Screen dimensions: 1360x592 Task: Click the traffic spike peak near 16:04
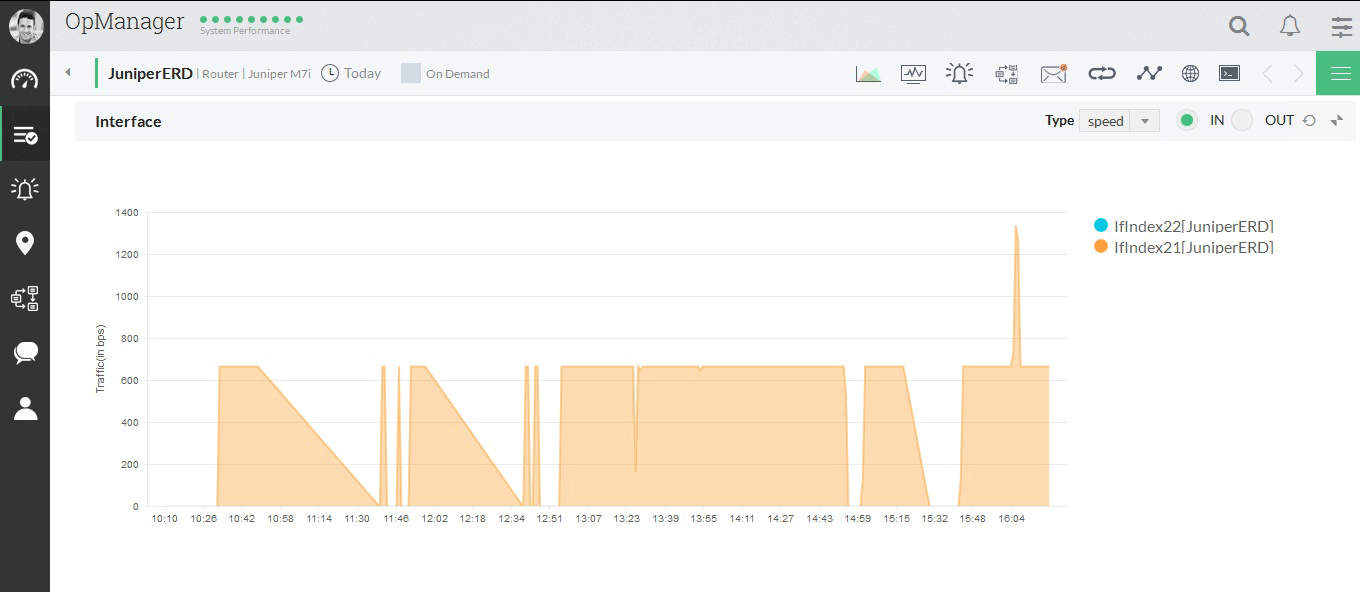point(1016,227)
